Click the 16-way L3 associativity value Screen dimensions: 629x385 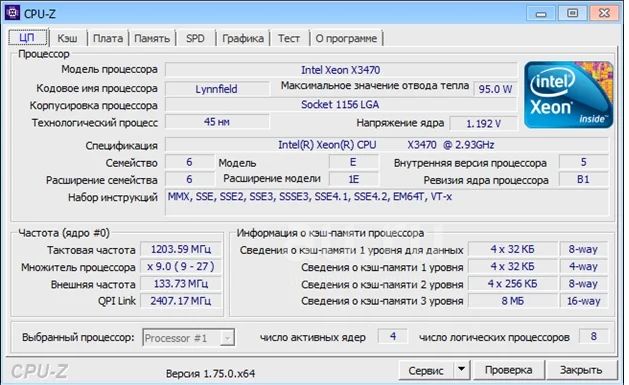click(x=584, y=301)
